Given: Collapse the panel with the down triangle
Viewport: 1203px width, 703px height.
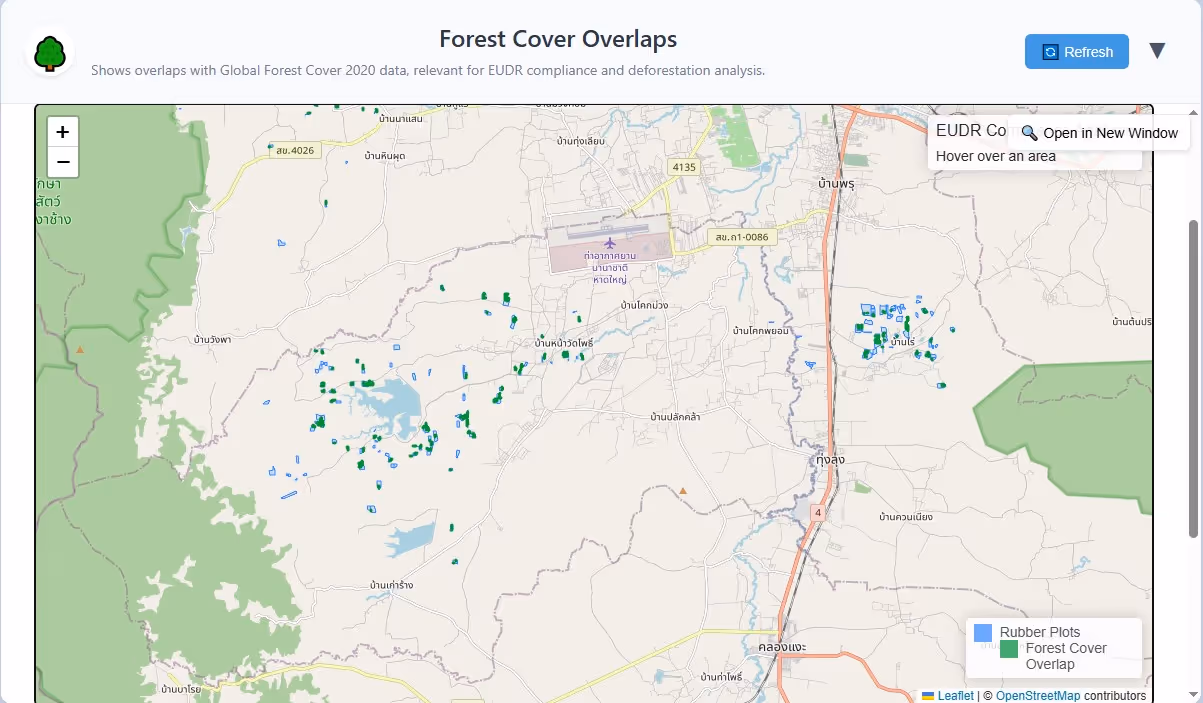Looking at the screenshot, I should pyautogui.click(x=1157, y=51).
